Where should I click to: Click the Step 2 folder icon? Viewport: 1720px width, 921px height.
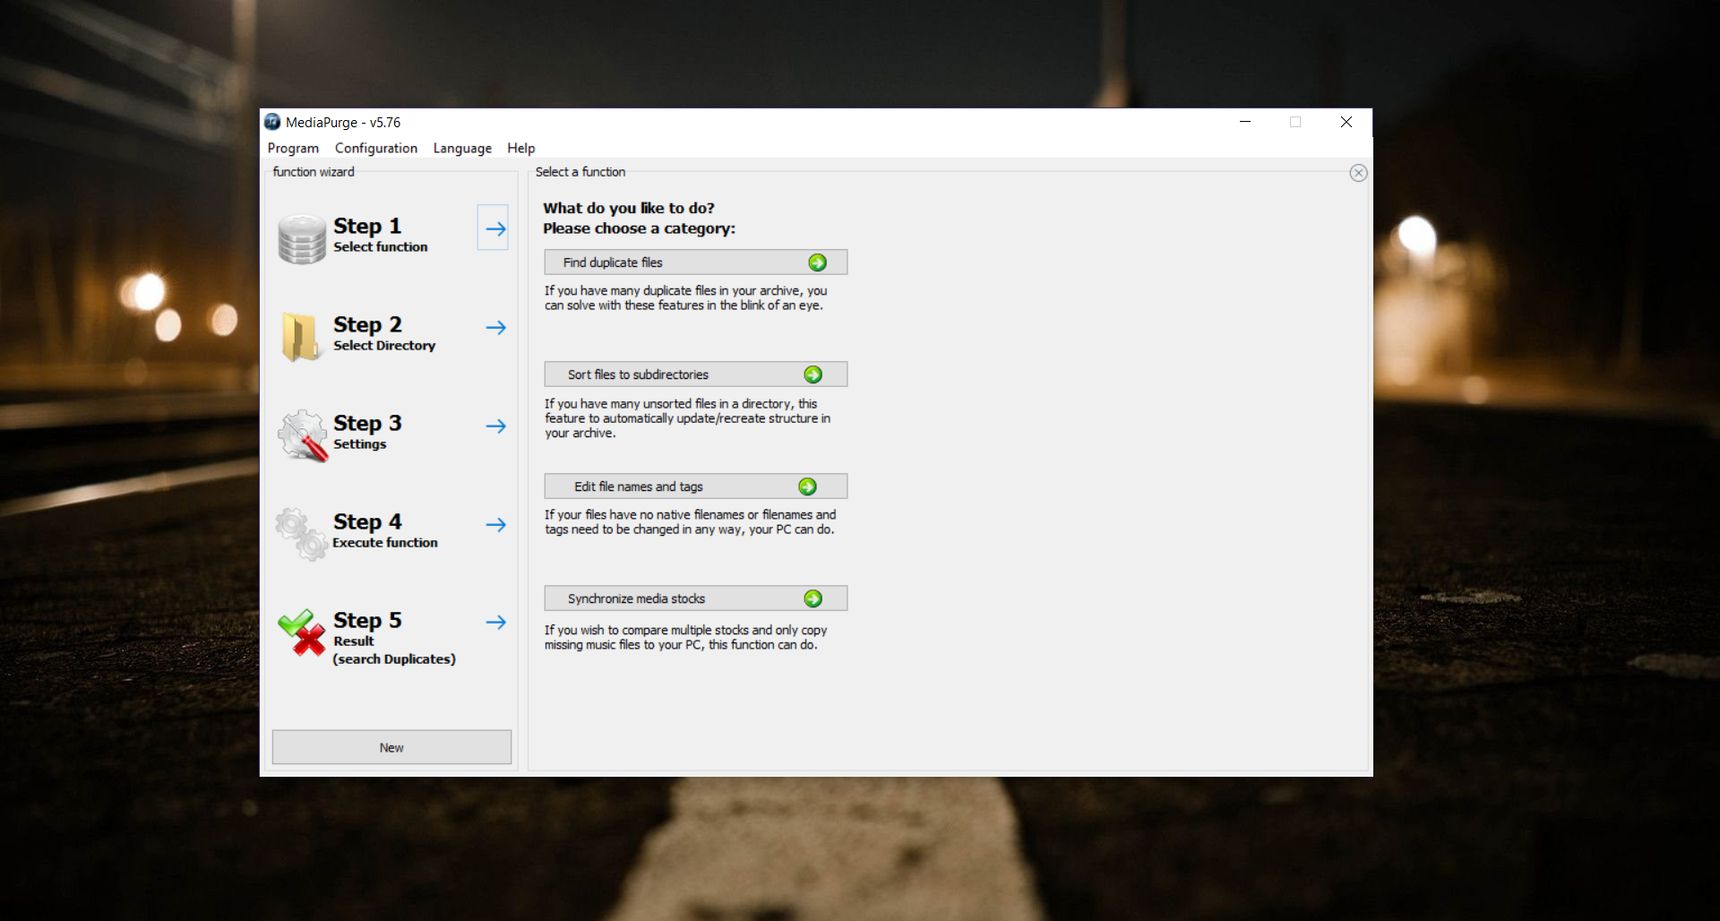(x=300, y=337)
